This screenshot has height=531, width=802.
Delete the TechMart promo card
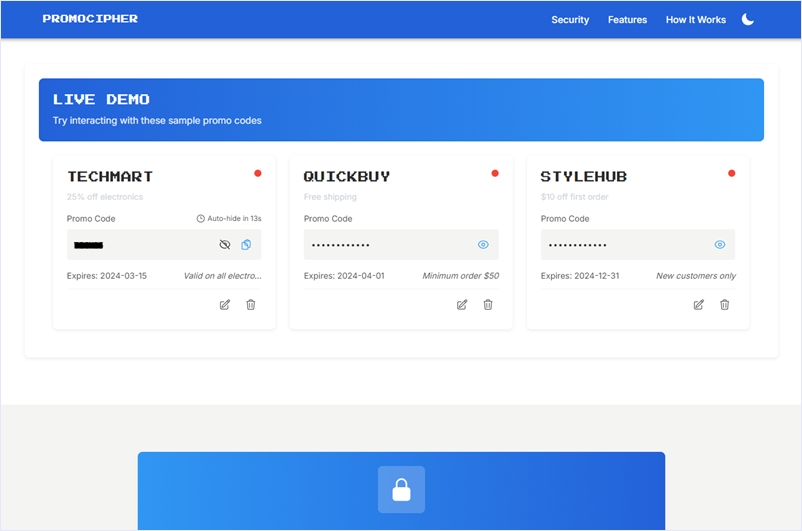click(251, 305)
